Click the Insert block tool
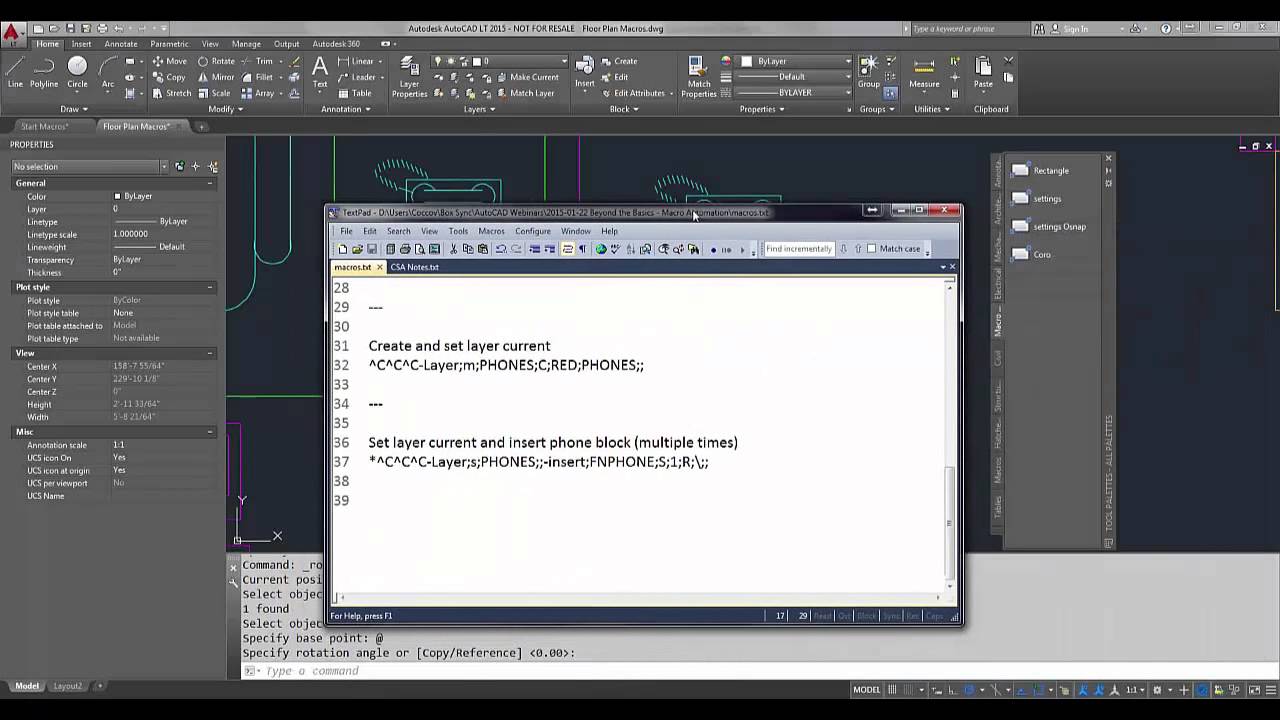The height and width of the screenshot is (720, 1280). 584,72
